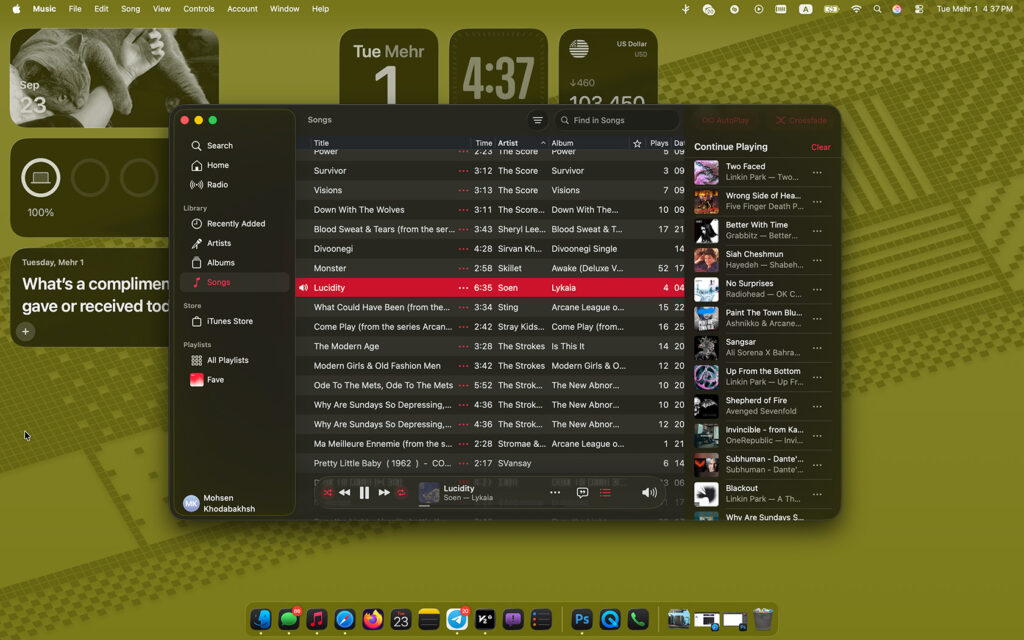This screenshot has width=1024, height=640.
Task: Skip back to the previous track
Action: point(345,493)
